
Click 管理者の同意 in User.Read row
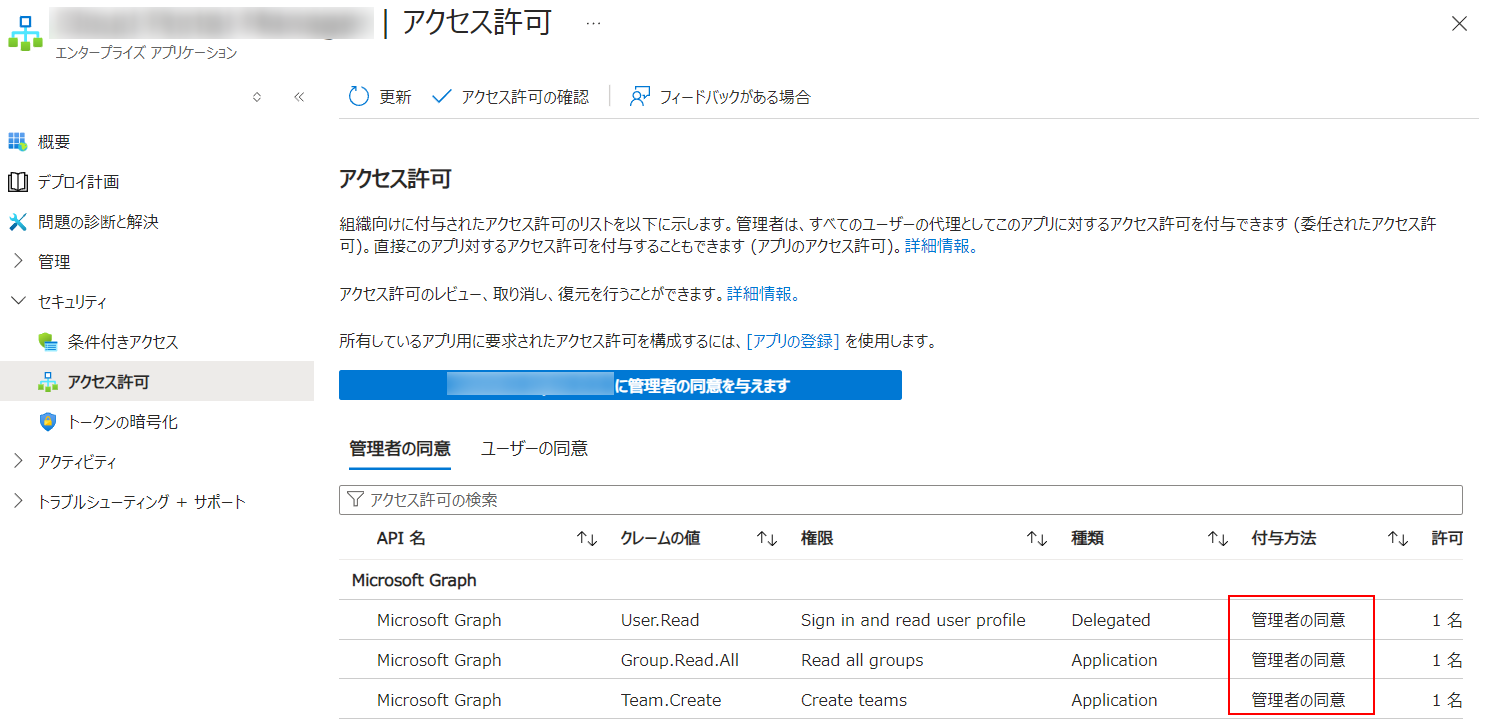pyautogui.click(x=1299, y=620)
